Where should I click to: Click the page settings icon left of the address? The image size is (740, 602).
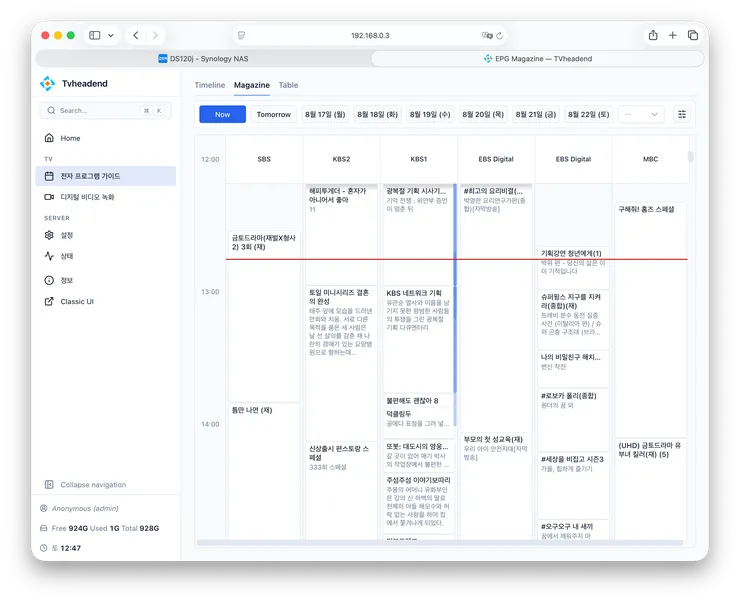(x=242, y=35)
